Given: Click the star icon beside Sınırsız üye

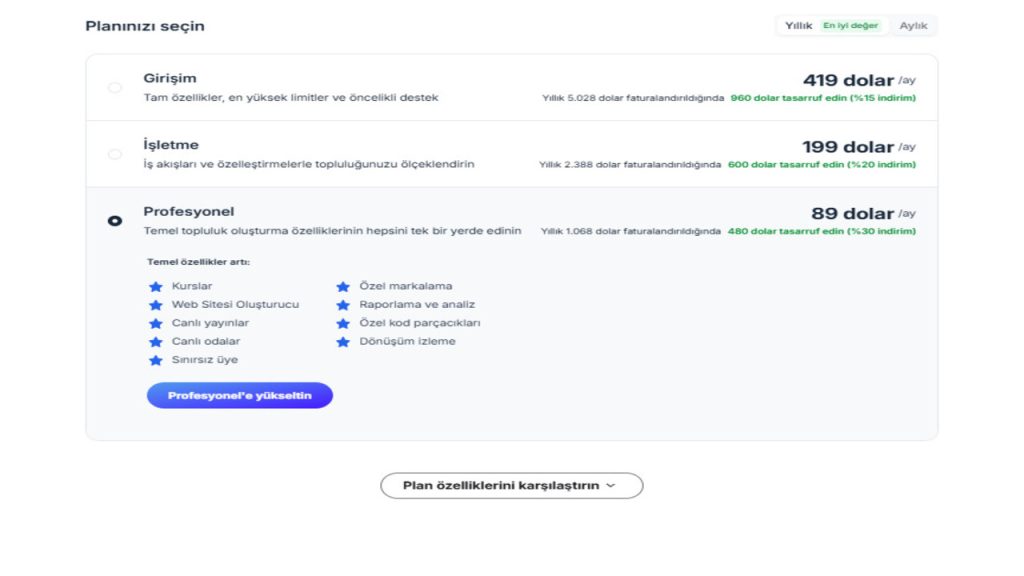Looking at the screenshot, I should [x=155, y=360].
